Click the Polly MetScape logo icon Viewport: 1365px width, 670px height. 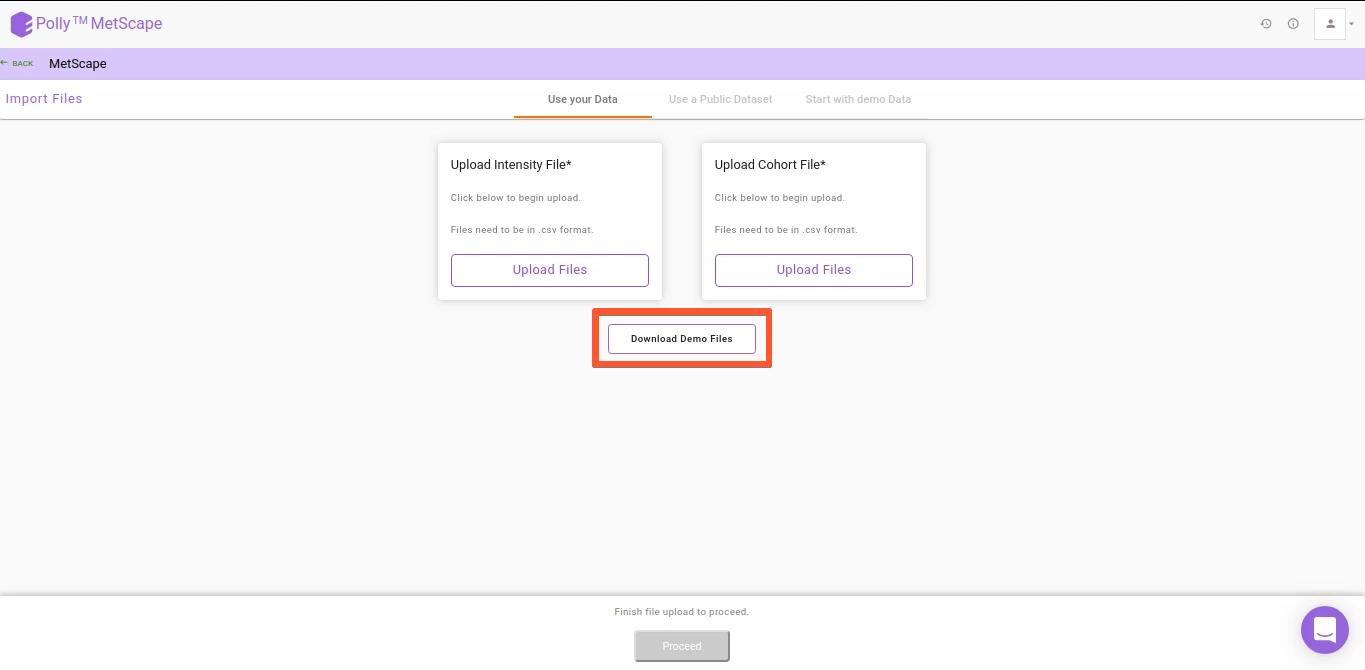(21, 24)
